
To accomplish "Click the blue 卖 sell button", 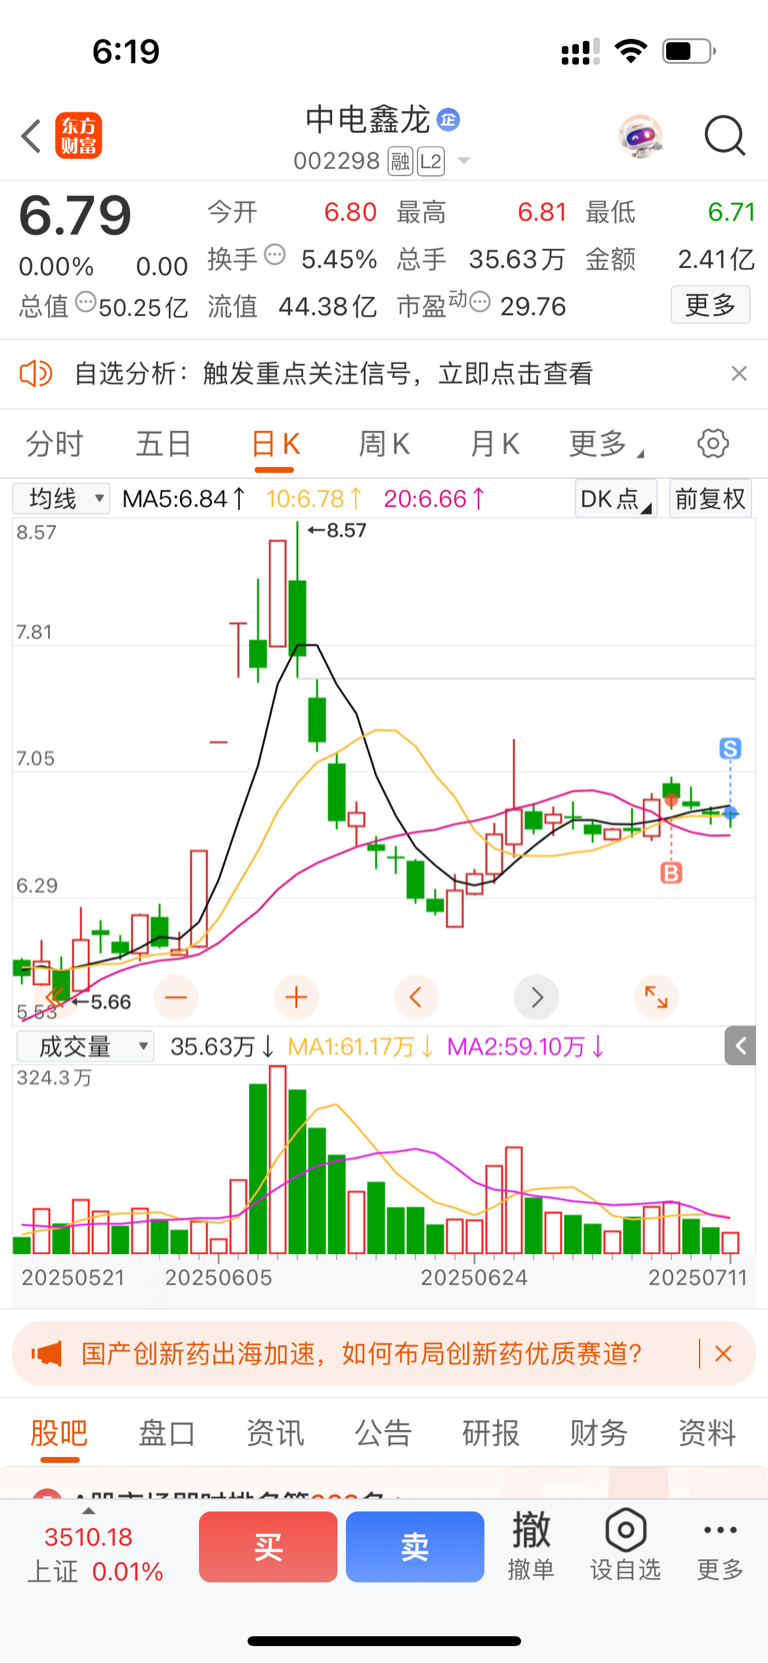I will tap(415, 1547).
